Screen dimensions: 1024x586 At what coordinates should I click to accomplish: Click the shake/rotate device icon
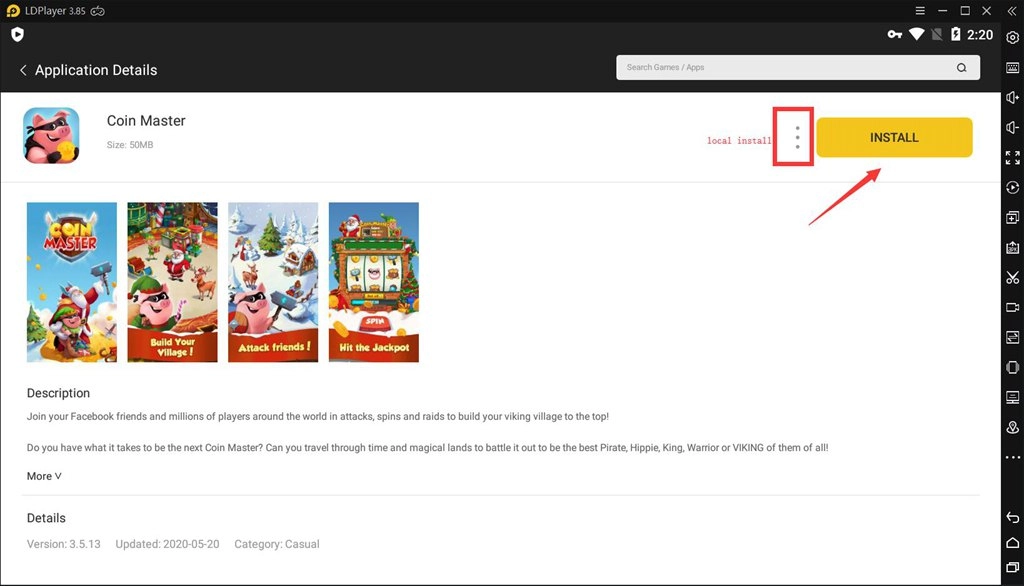click(x=1012, y=367)
